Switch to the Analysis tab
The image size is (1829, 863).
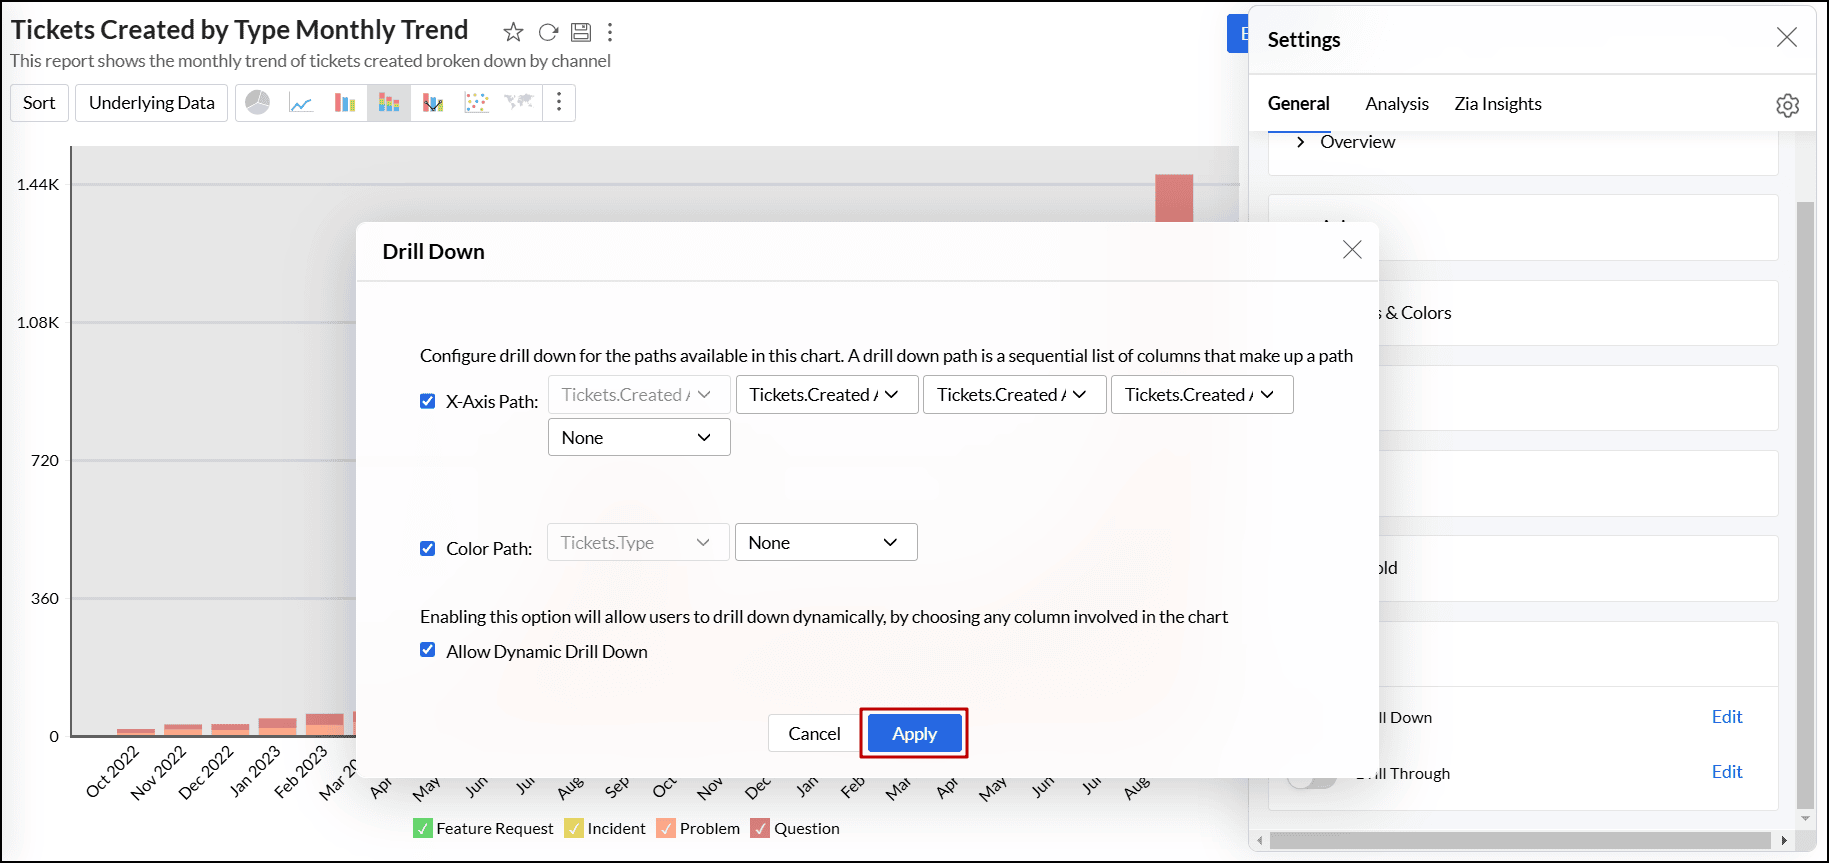[x=1396, y=104]
